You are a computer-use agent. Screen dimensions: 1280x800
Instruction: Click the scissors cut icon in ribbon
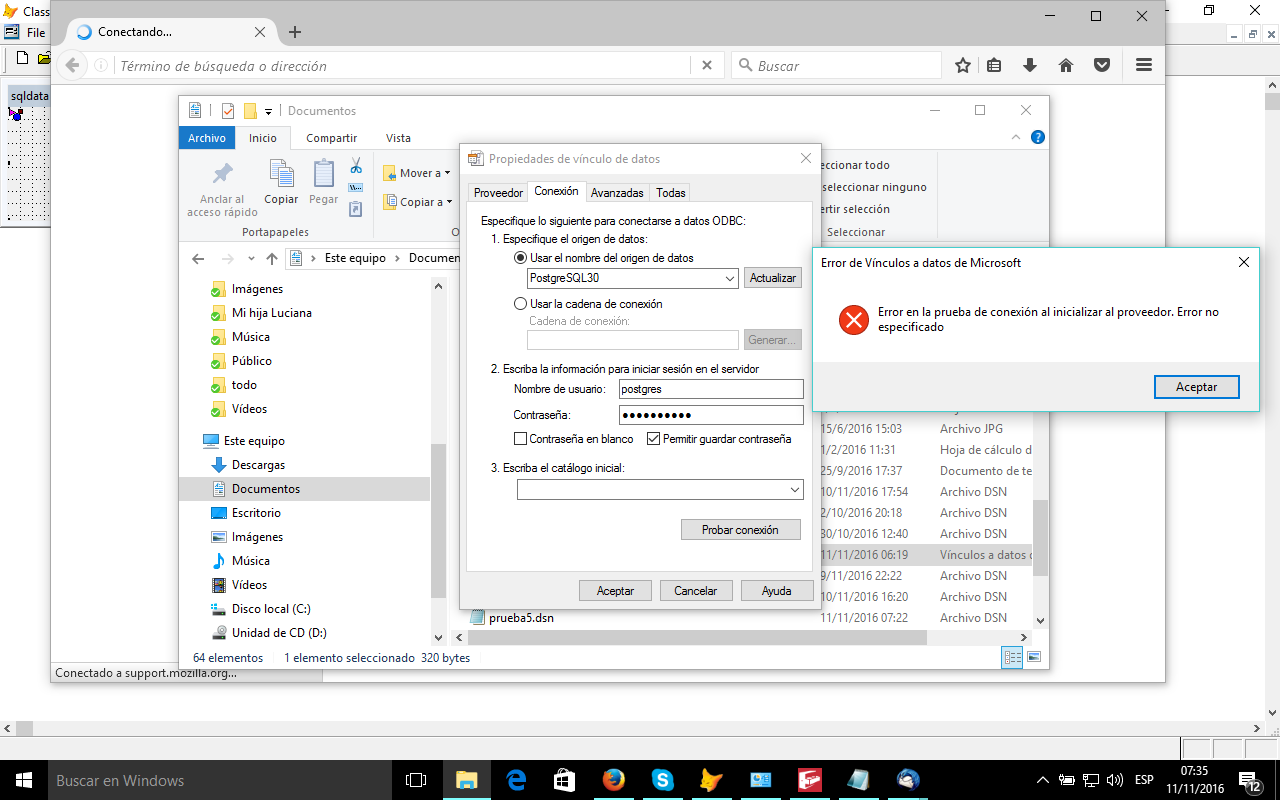356,166
